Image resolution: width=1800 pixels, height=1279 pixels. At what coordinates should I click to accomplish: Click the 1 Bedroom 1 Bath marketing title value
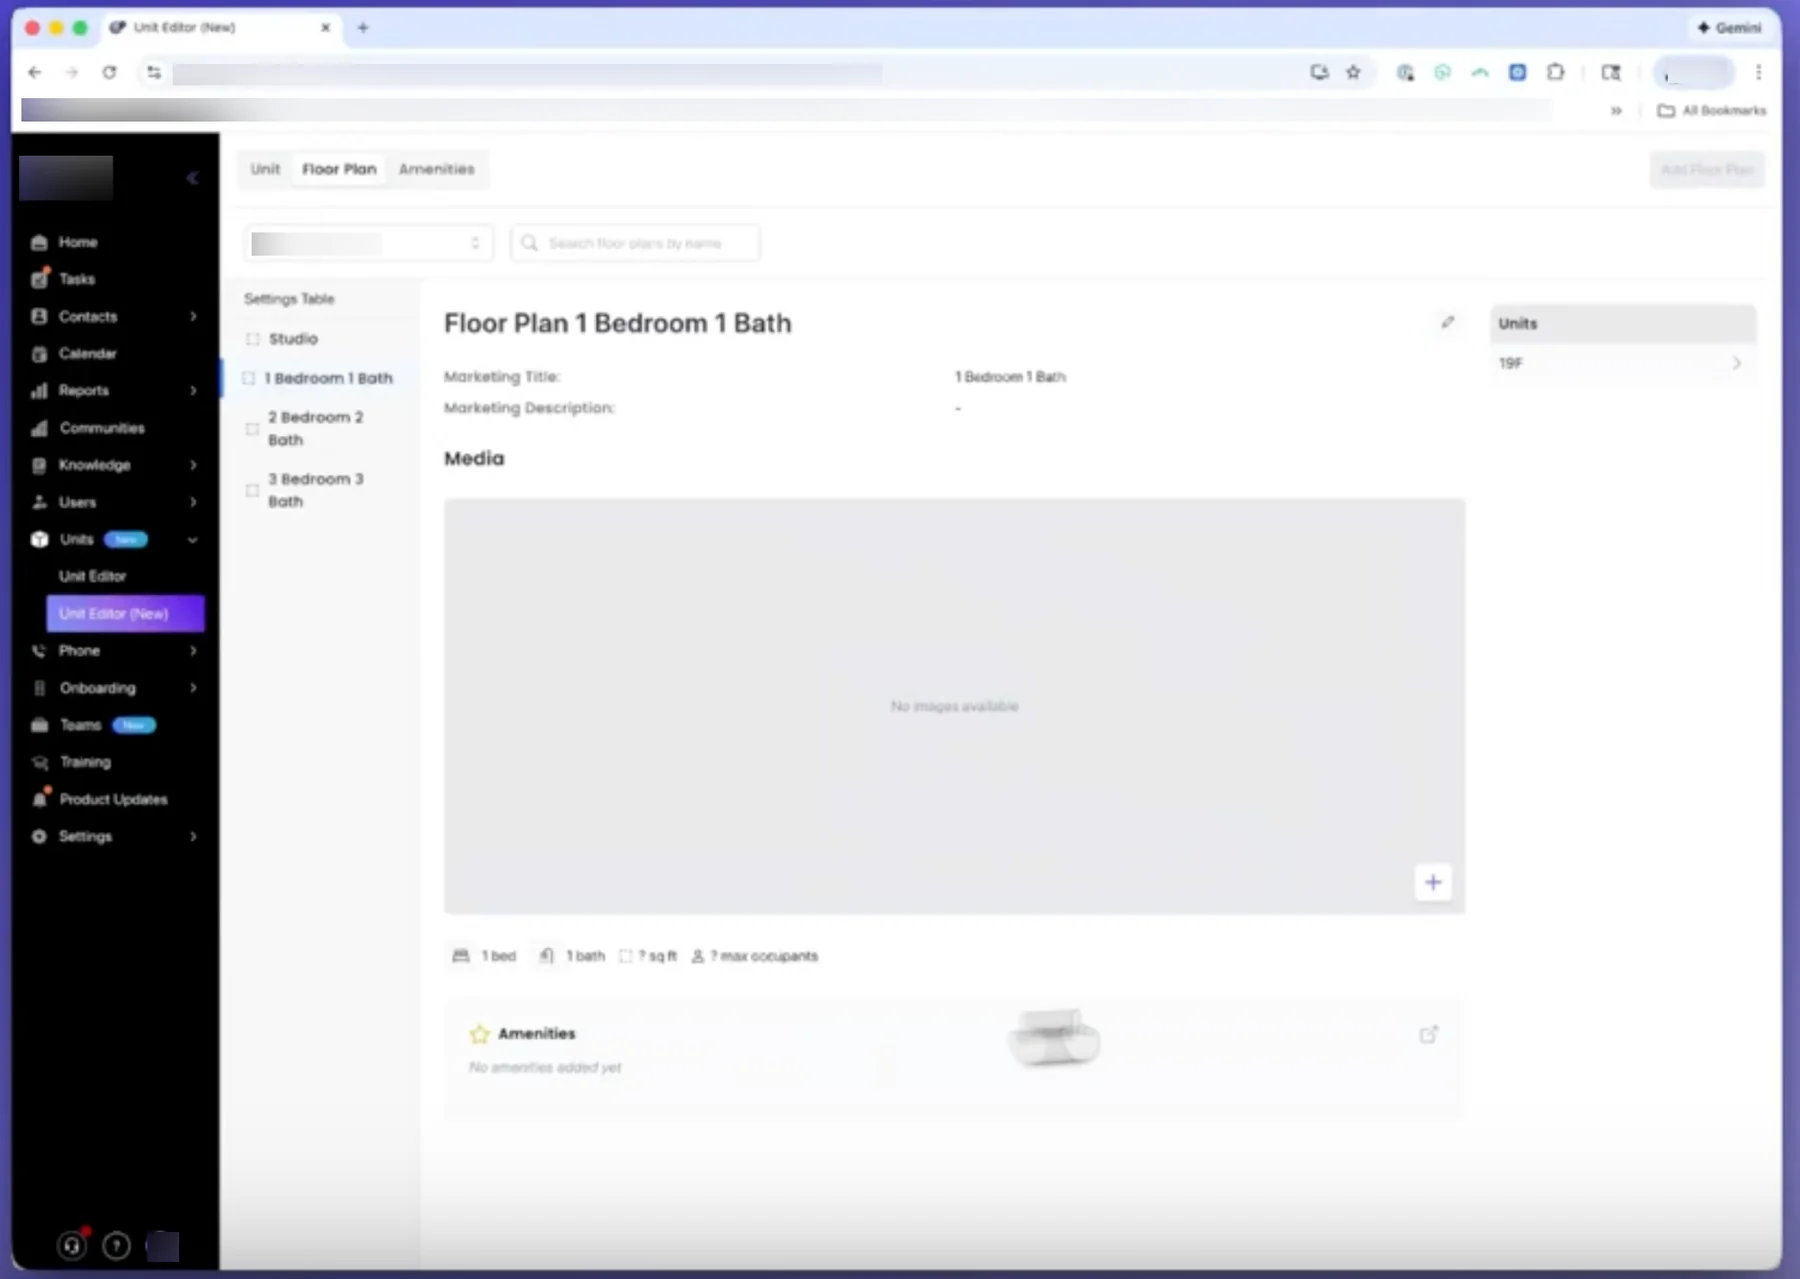(1010, 377)
